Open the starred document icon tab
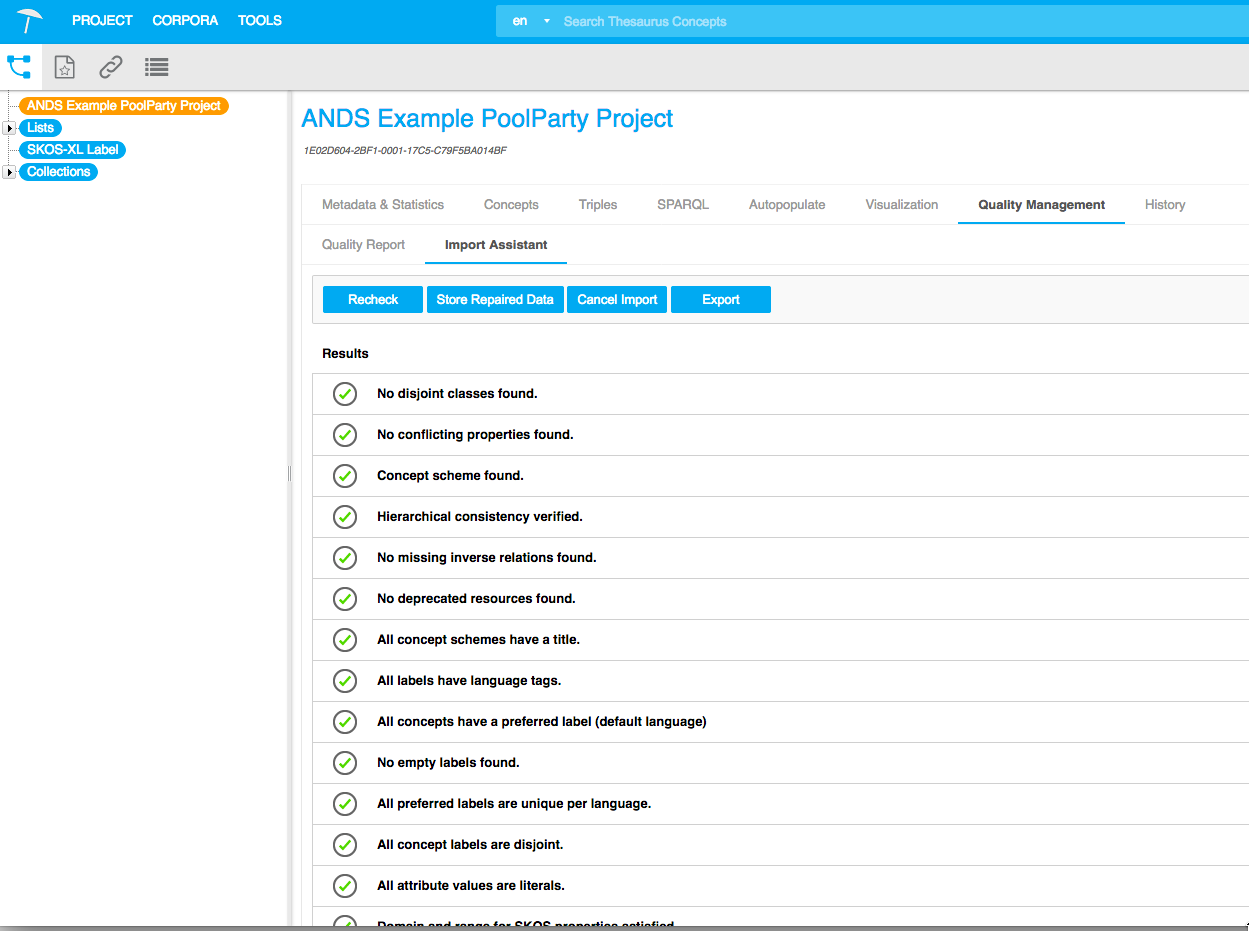 point(64,67)
